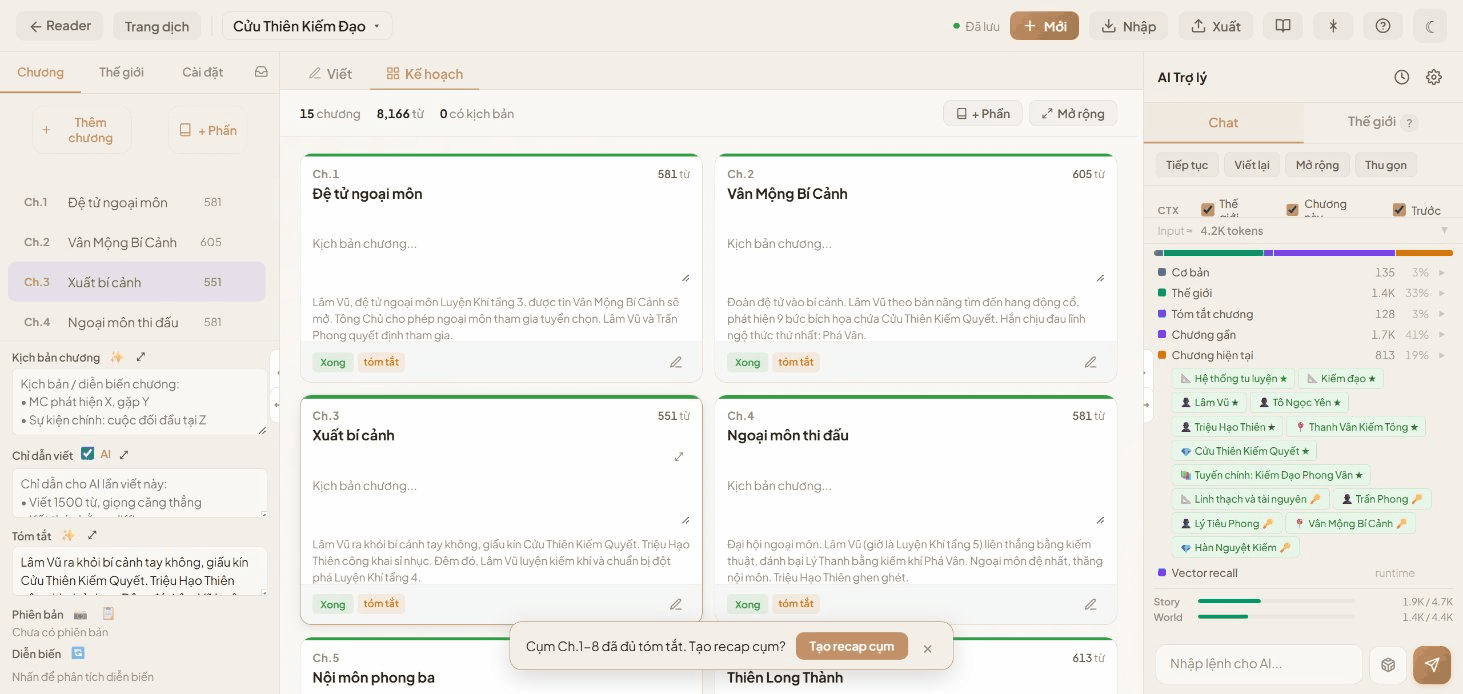The height and width of the screenshot is (694, 1463).
Task: Toggle the AI checkbox for Chỉ dẫn viết
Action: coord(88,454)
